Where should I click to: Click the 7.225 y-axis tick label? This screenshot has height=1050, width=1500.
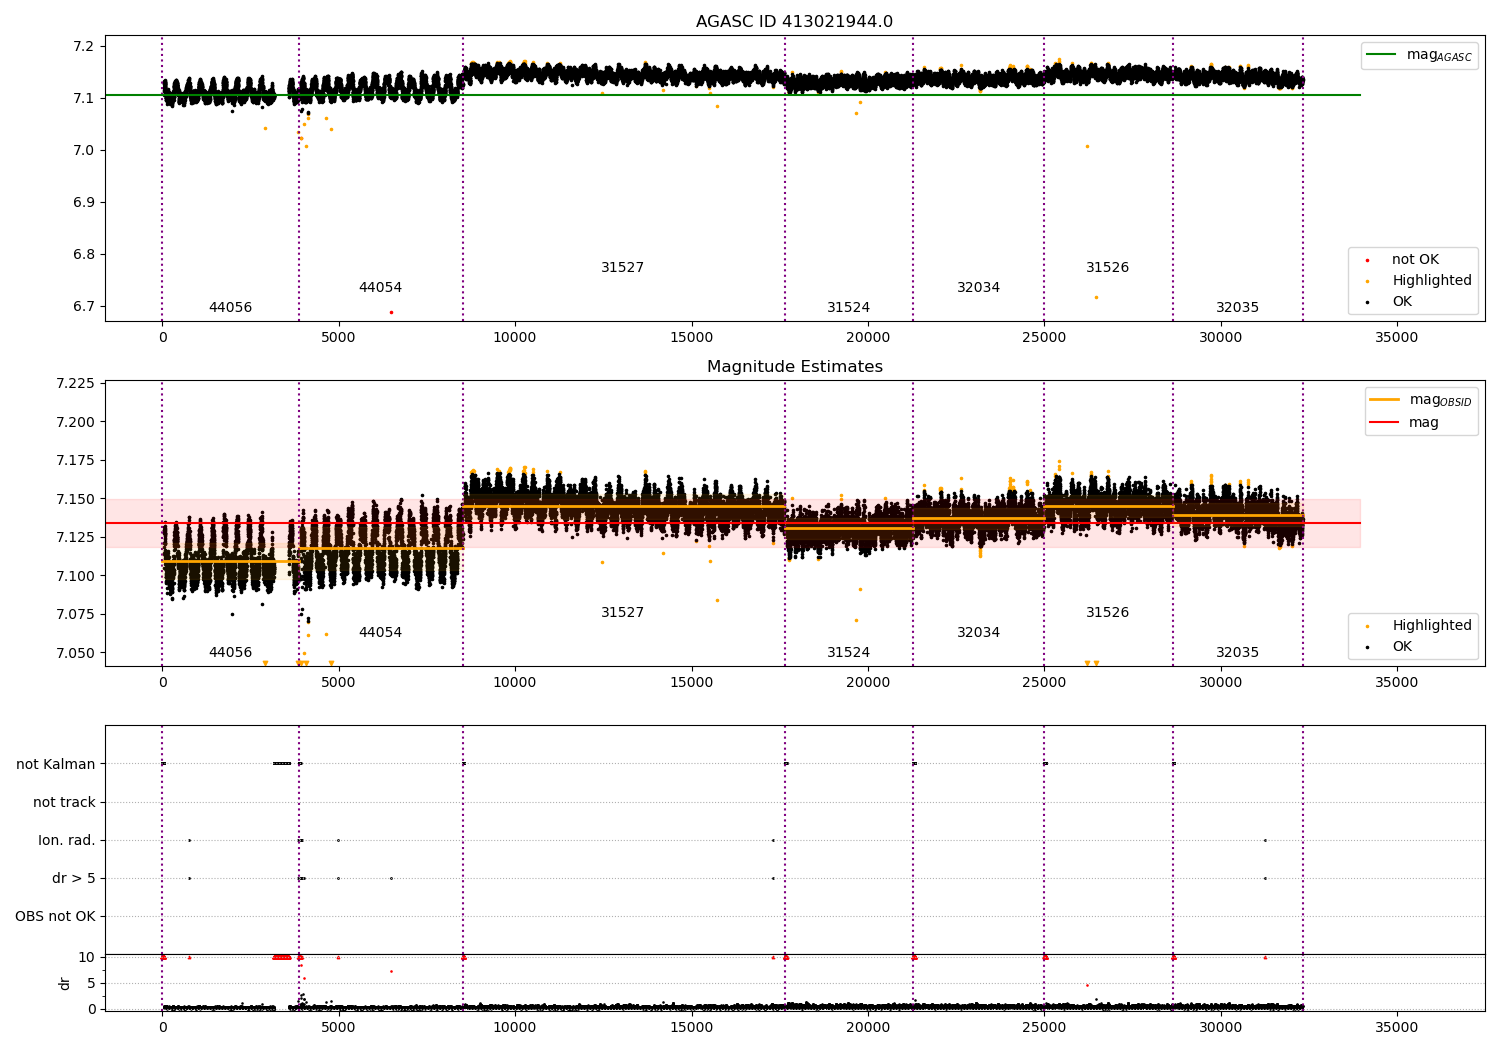pos(75,384)
